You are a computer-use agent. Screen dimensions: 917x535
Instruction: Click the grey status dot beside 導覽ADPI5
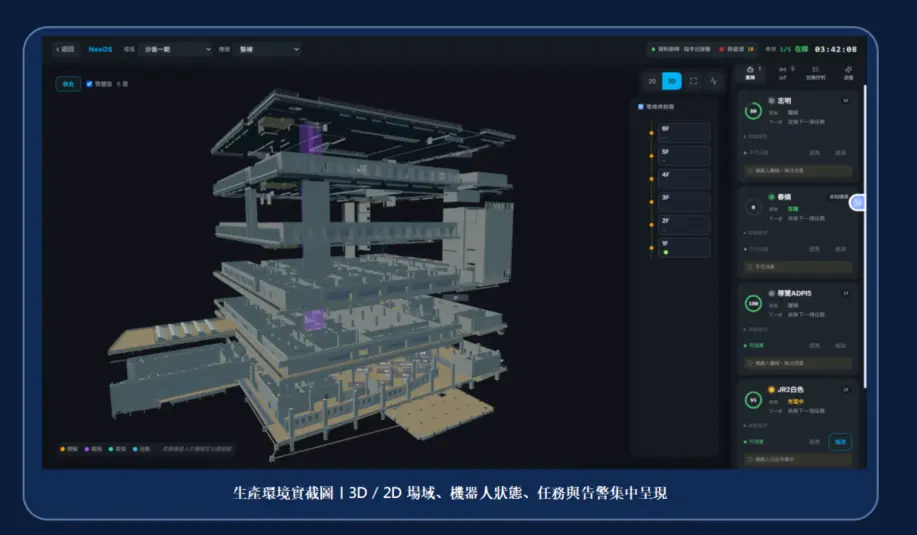click(771, 294)
